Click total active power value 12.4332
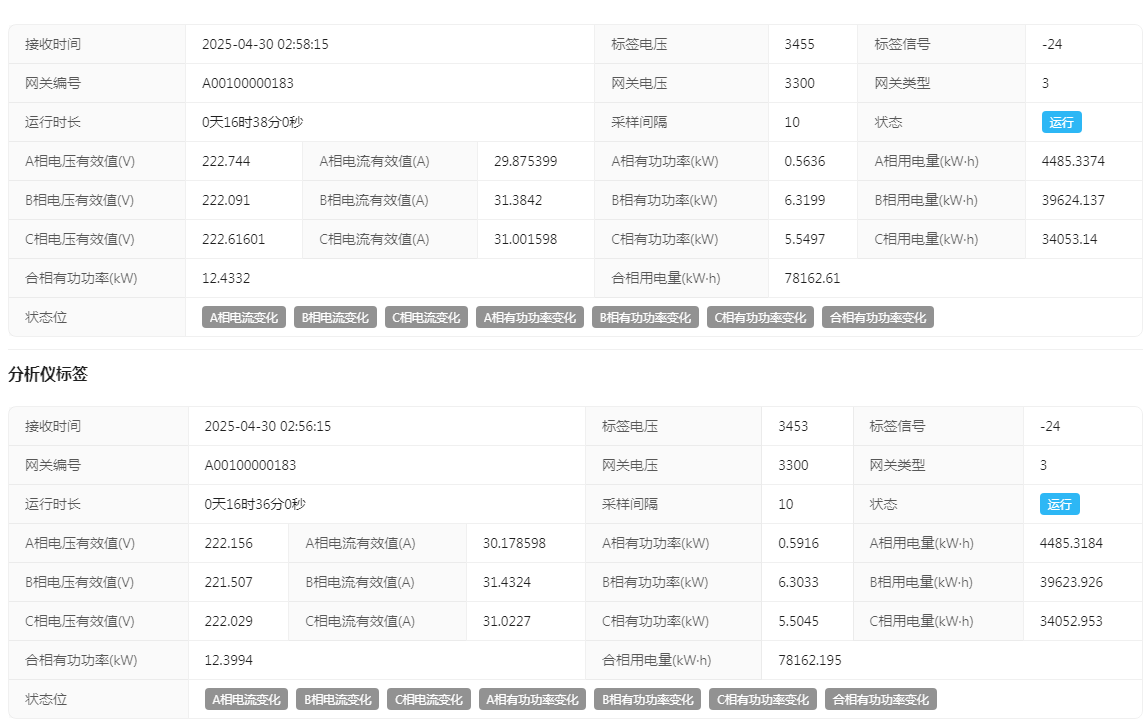 (x=226, y=278)
